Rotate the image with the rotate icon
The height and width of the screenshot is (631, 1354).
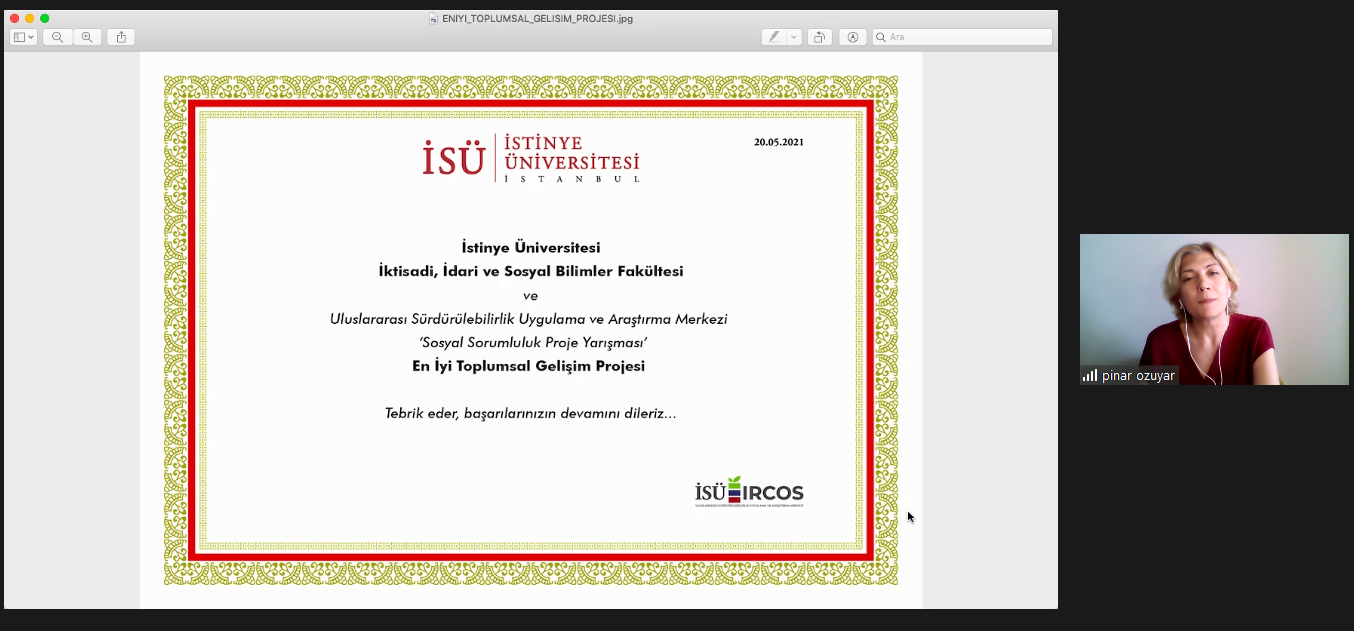[x=819, y=37]
